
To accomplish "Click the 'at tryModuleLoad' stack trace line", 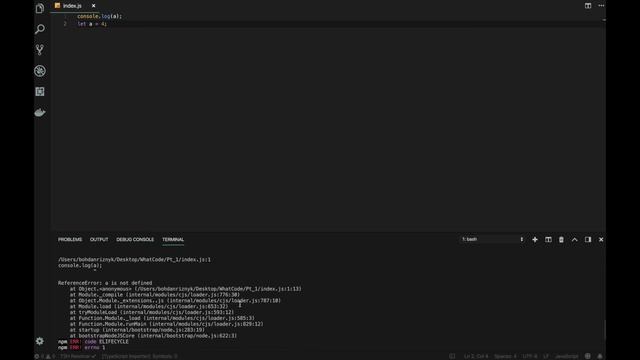I will 152,312.
